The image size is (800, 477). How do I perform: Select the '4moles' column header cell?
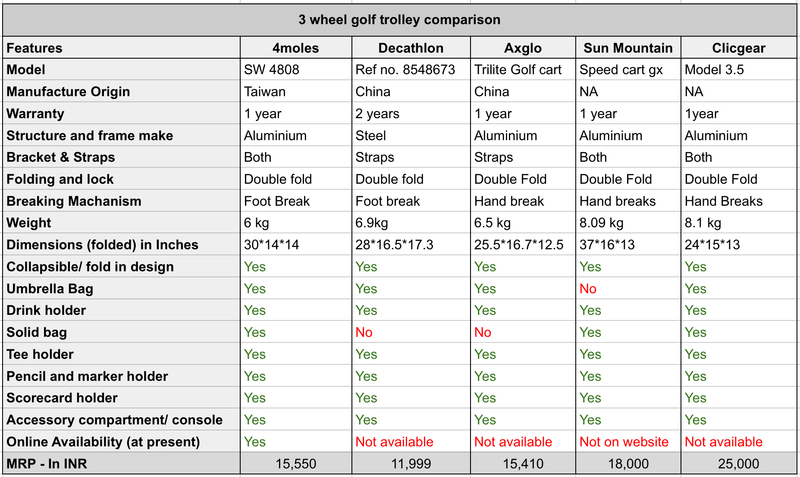tap(295, 47)
